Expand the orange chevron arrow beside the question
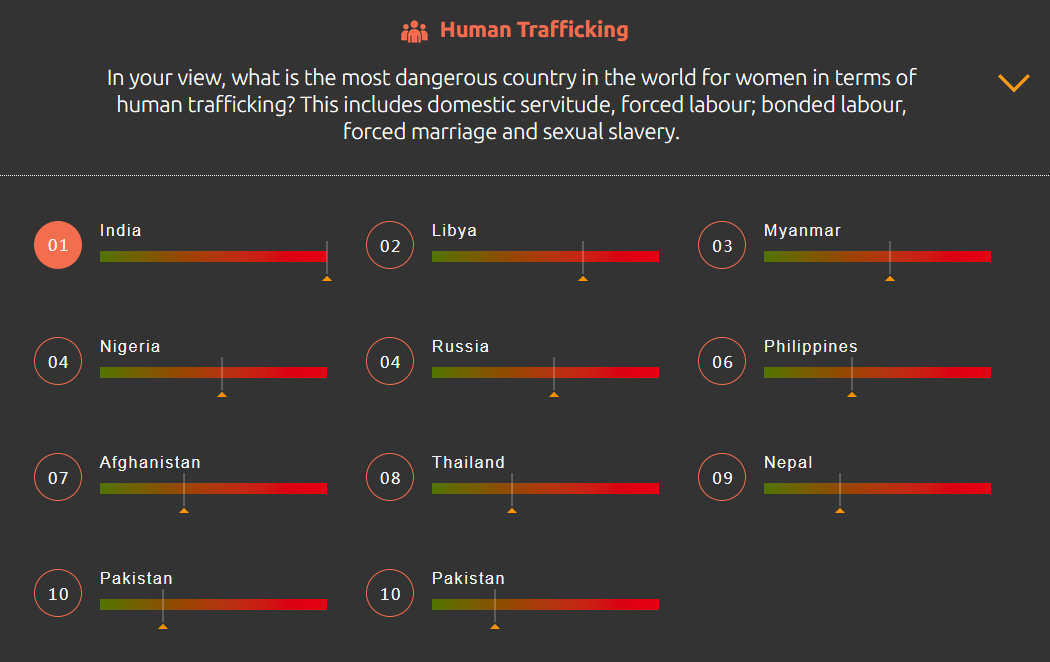This screenshot has width=1050, height=662. click(1013, 83)
